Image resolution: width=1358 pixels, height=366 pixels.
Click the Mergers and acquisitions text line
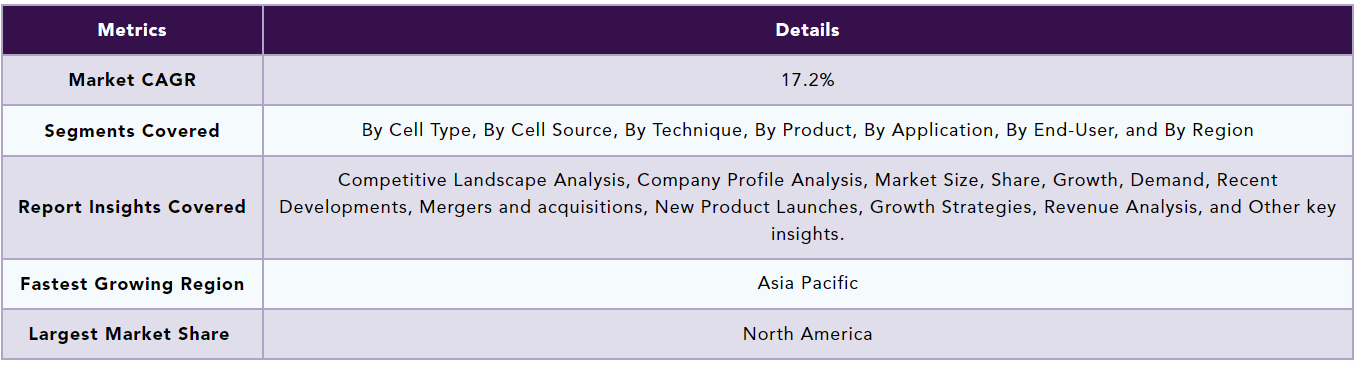[x=533, y=207]
